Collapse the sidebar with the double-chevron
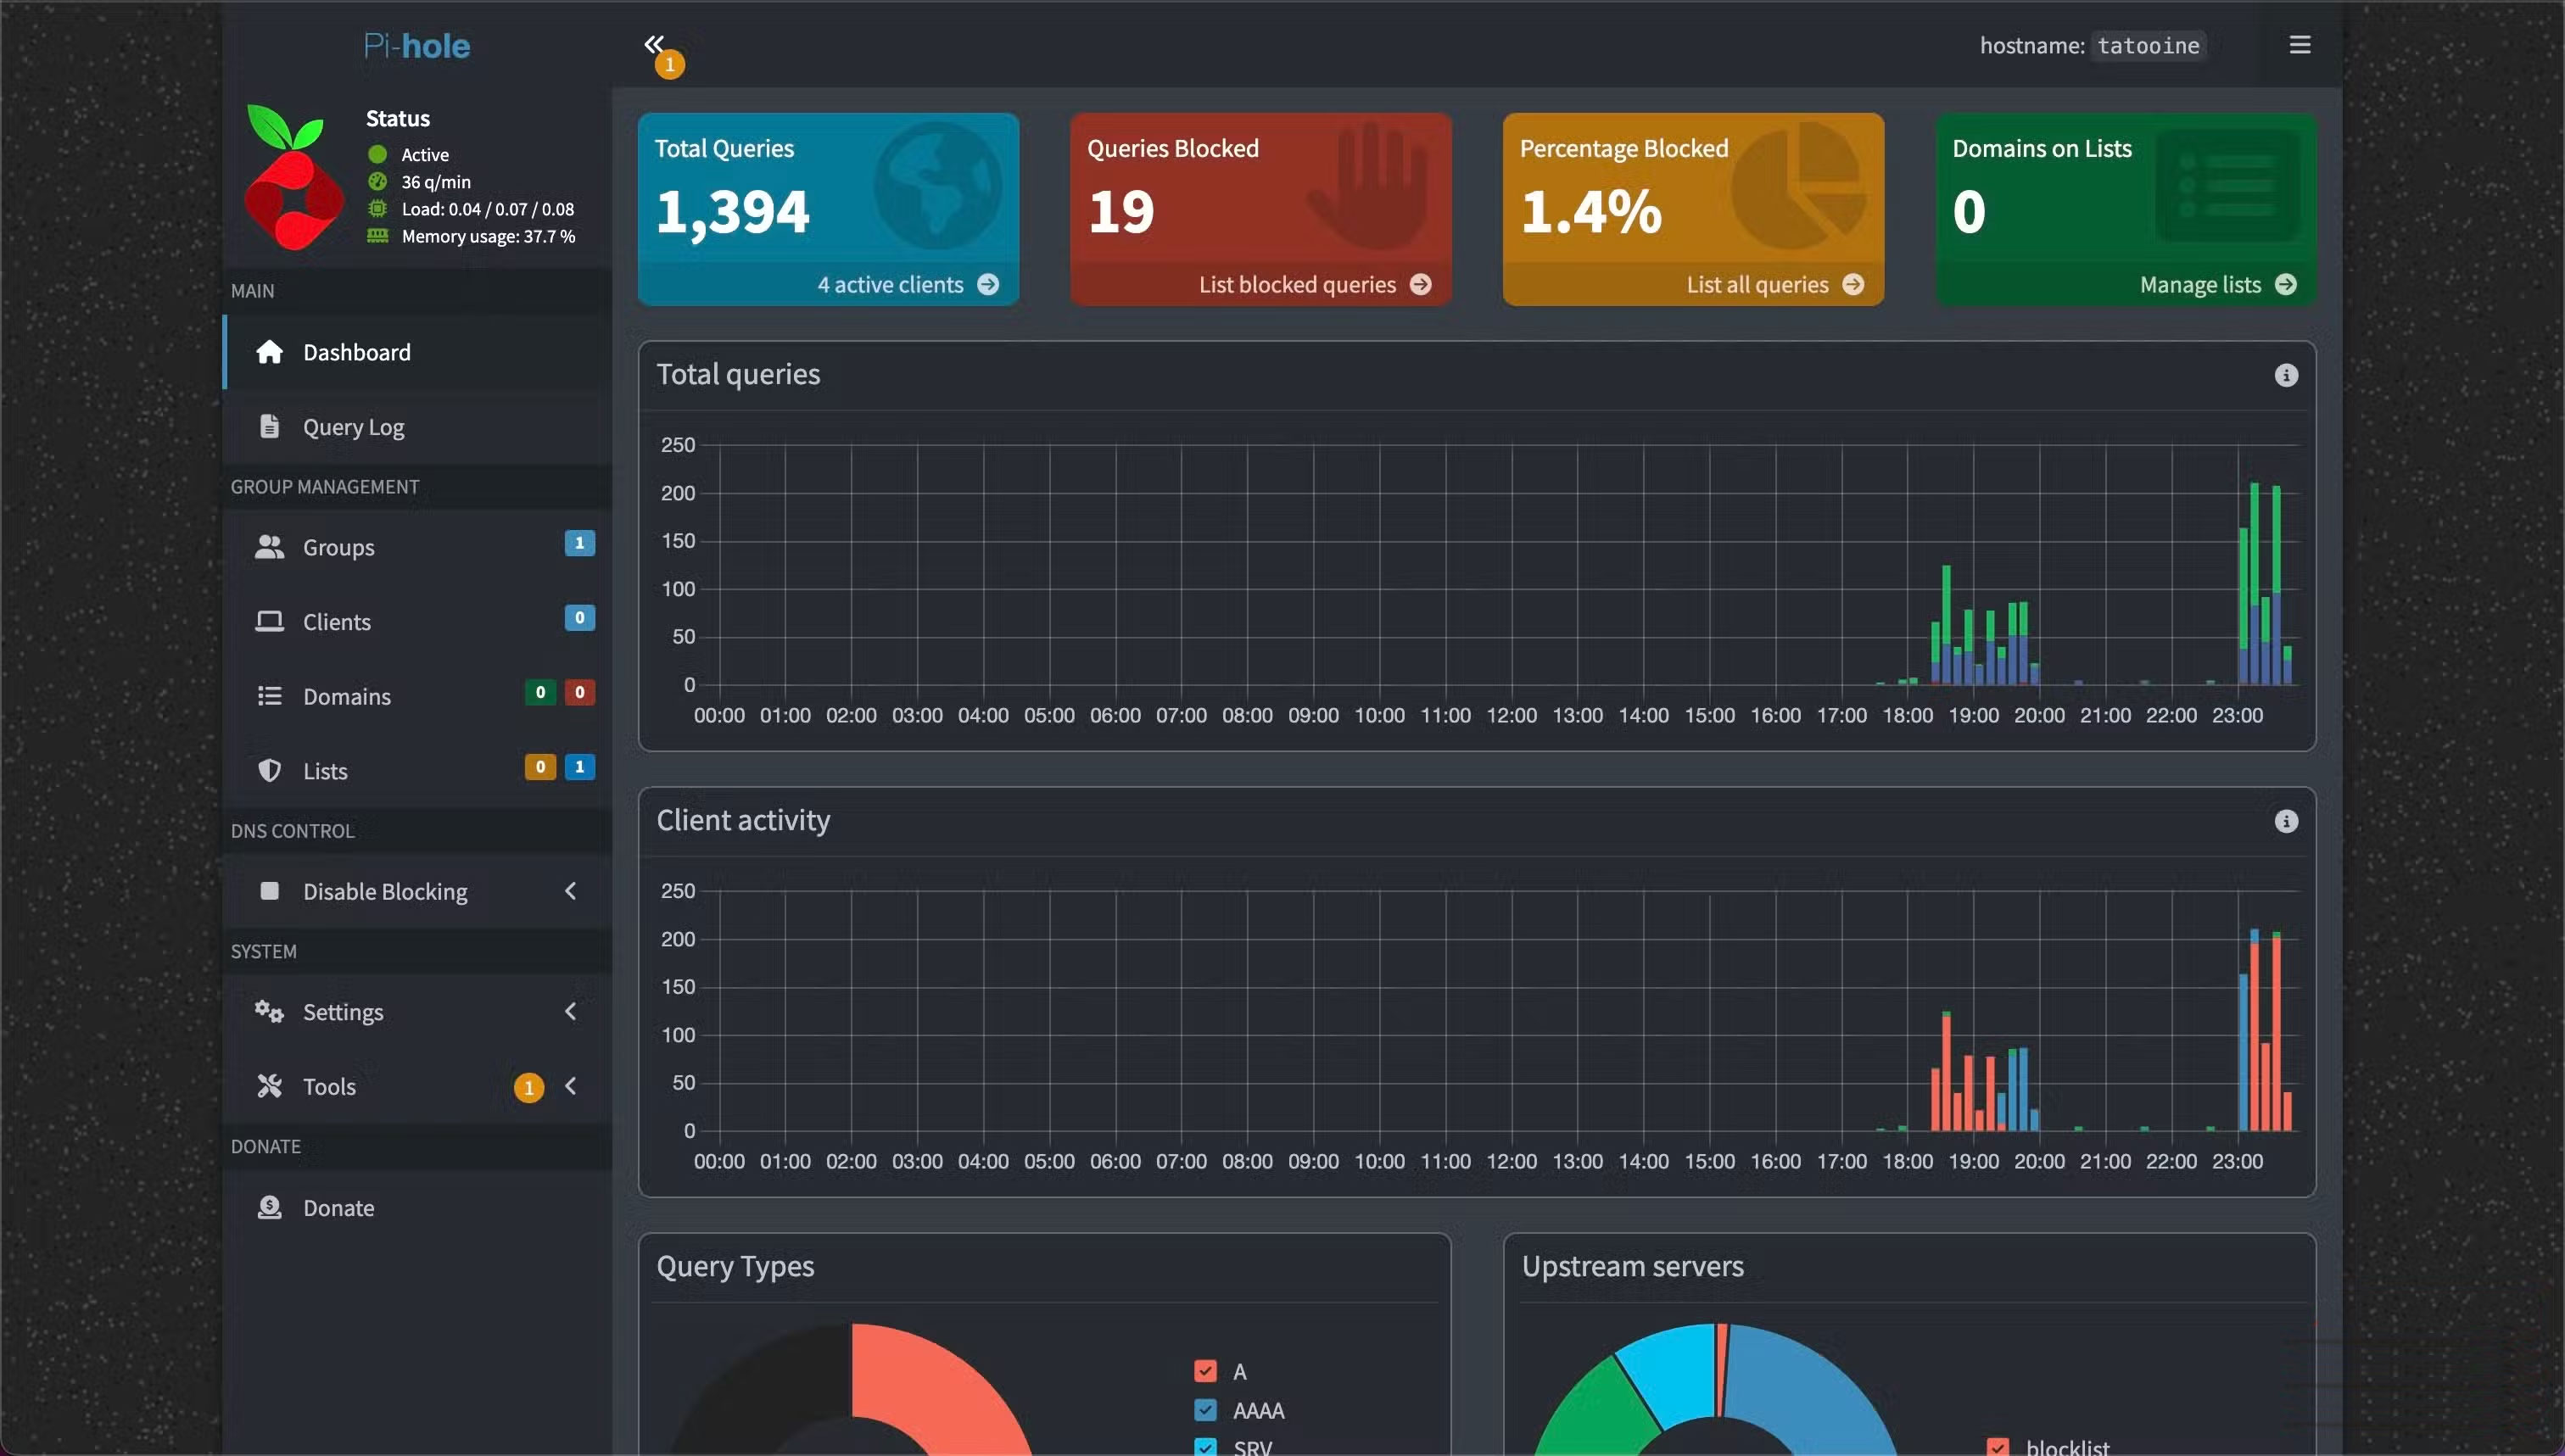The height and width of the screenshot is (1456, 2565). point(654,44)
